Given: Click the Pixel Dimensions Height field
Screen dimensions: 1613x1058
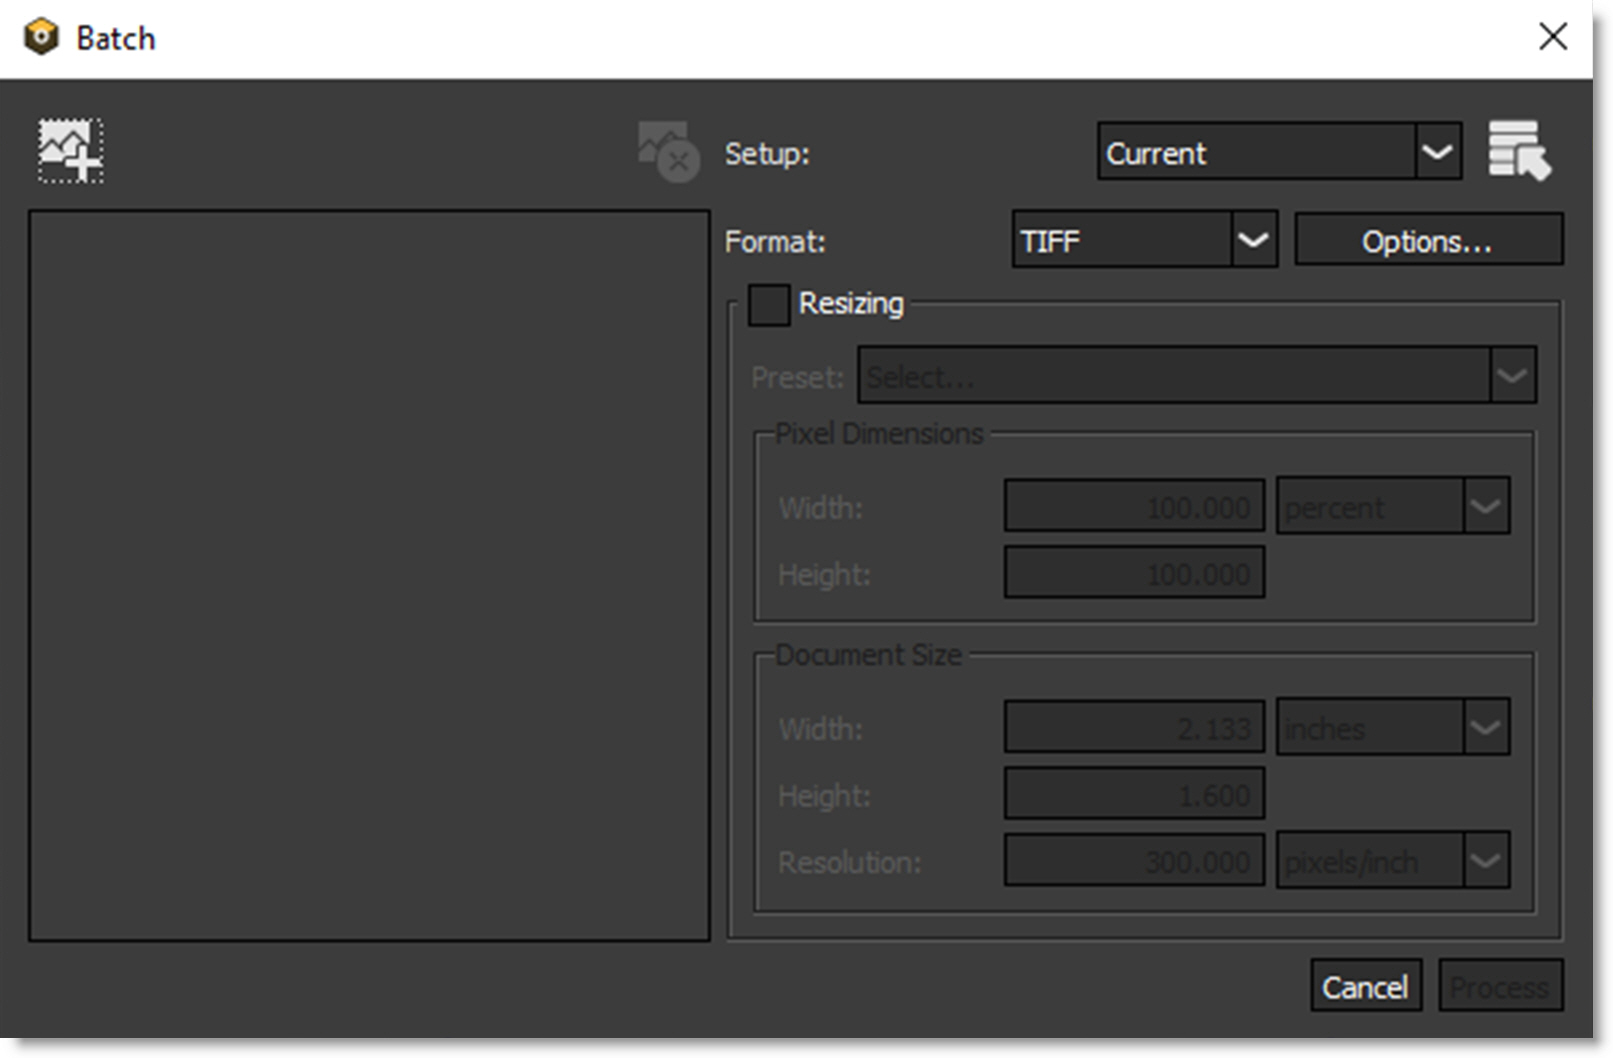Looking at the screenshot, I should tap(1134, 573).
